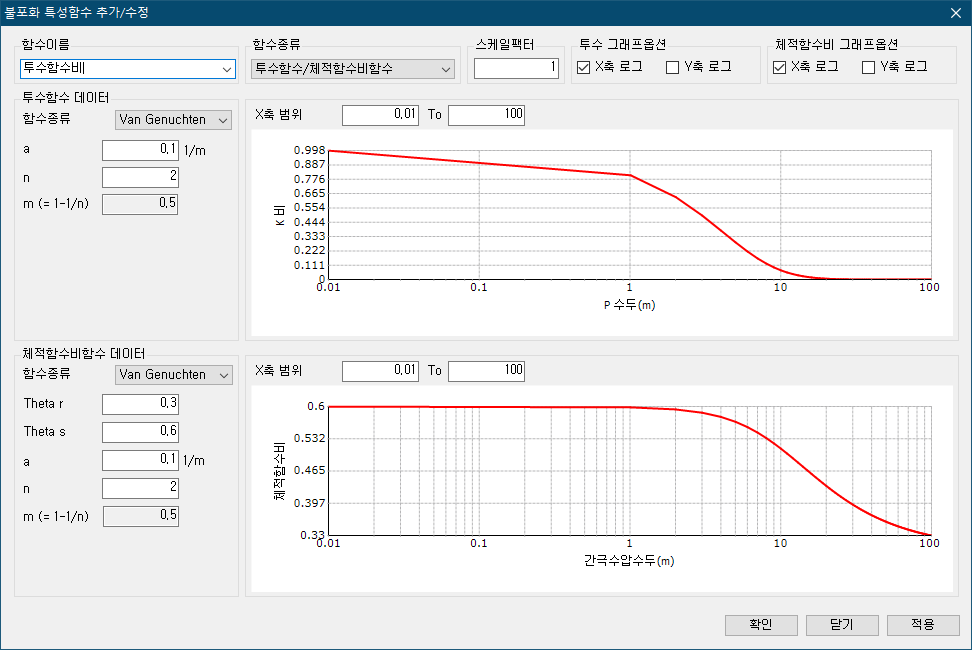Expand the 함수종류 투수함수/체적함수비함수 dropdown
The width and height of the screenshot is (972, 650).
click(445, 69)
